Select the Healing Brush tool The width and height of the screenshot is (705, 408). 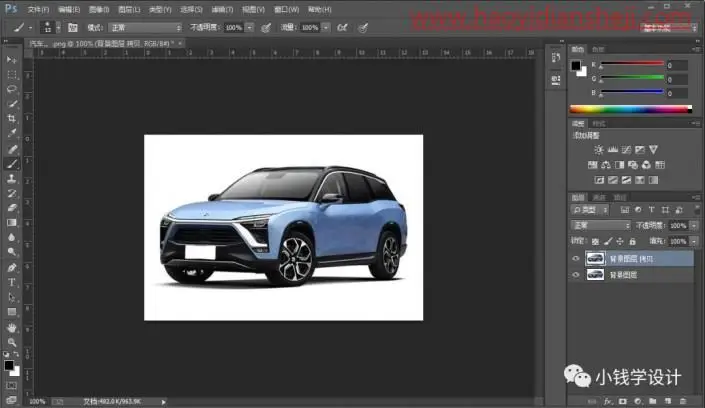(x=12, y=149)
